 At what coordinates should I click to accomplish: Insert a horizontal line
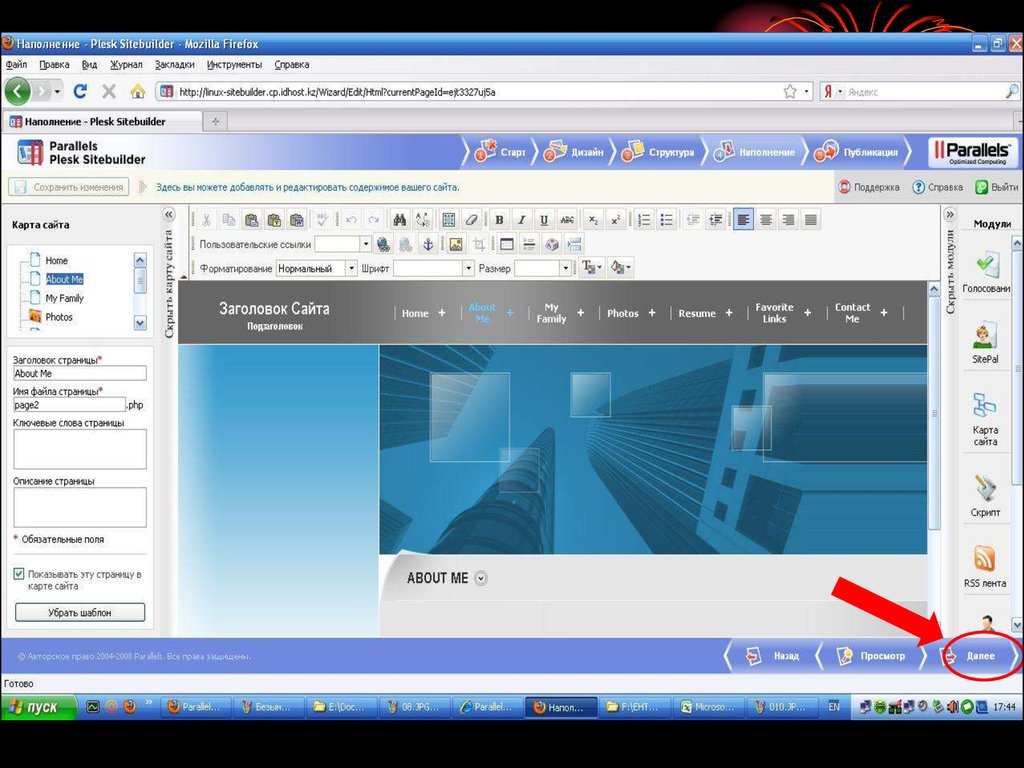529,244
